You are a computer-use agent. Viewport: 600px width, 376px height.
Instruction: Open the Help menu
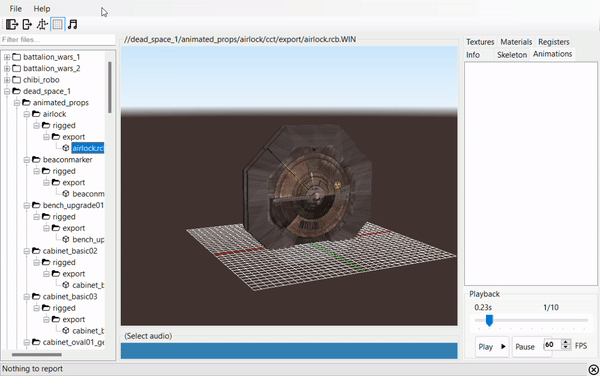coord(42,8)
